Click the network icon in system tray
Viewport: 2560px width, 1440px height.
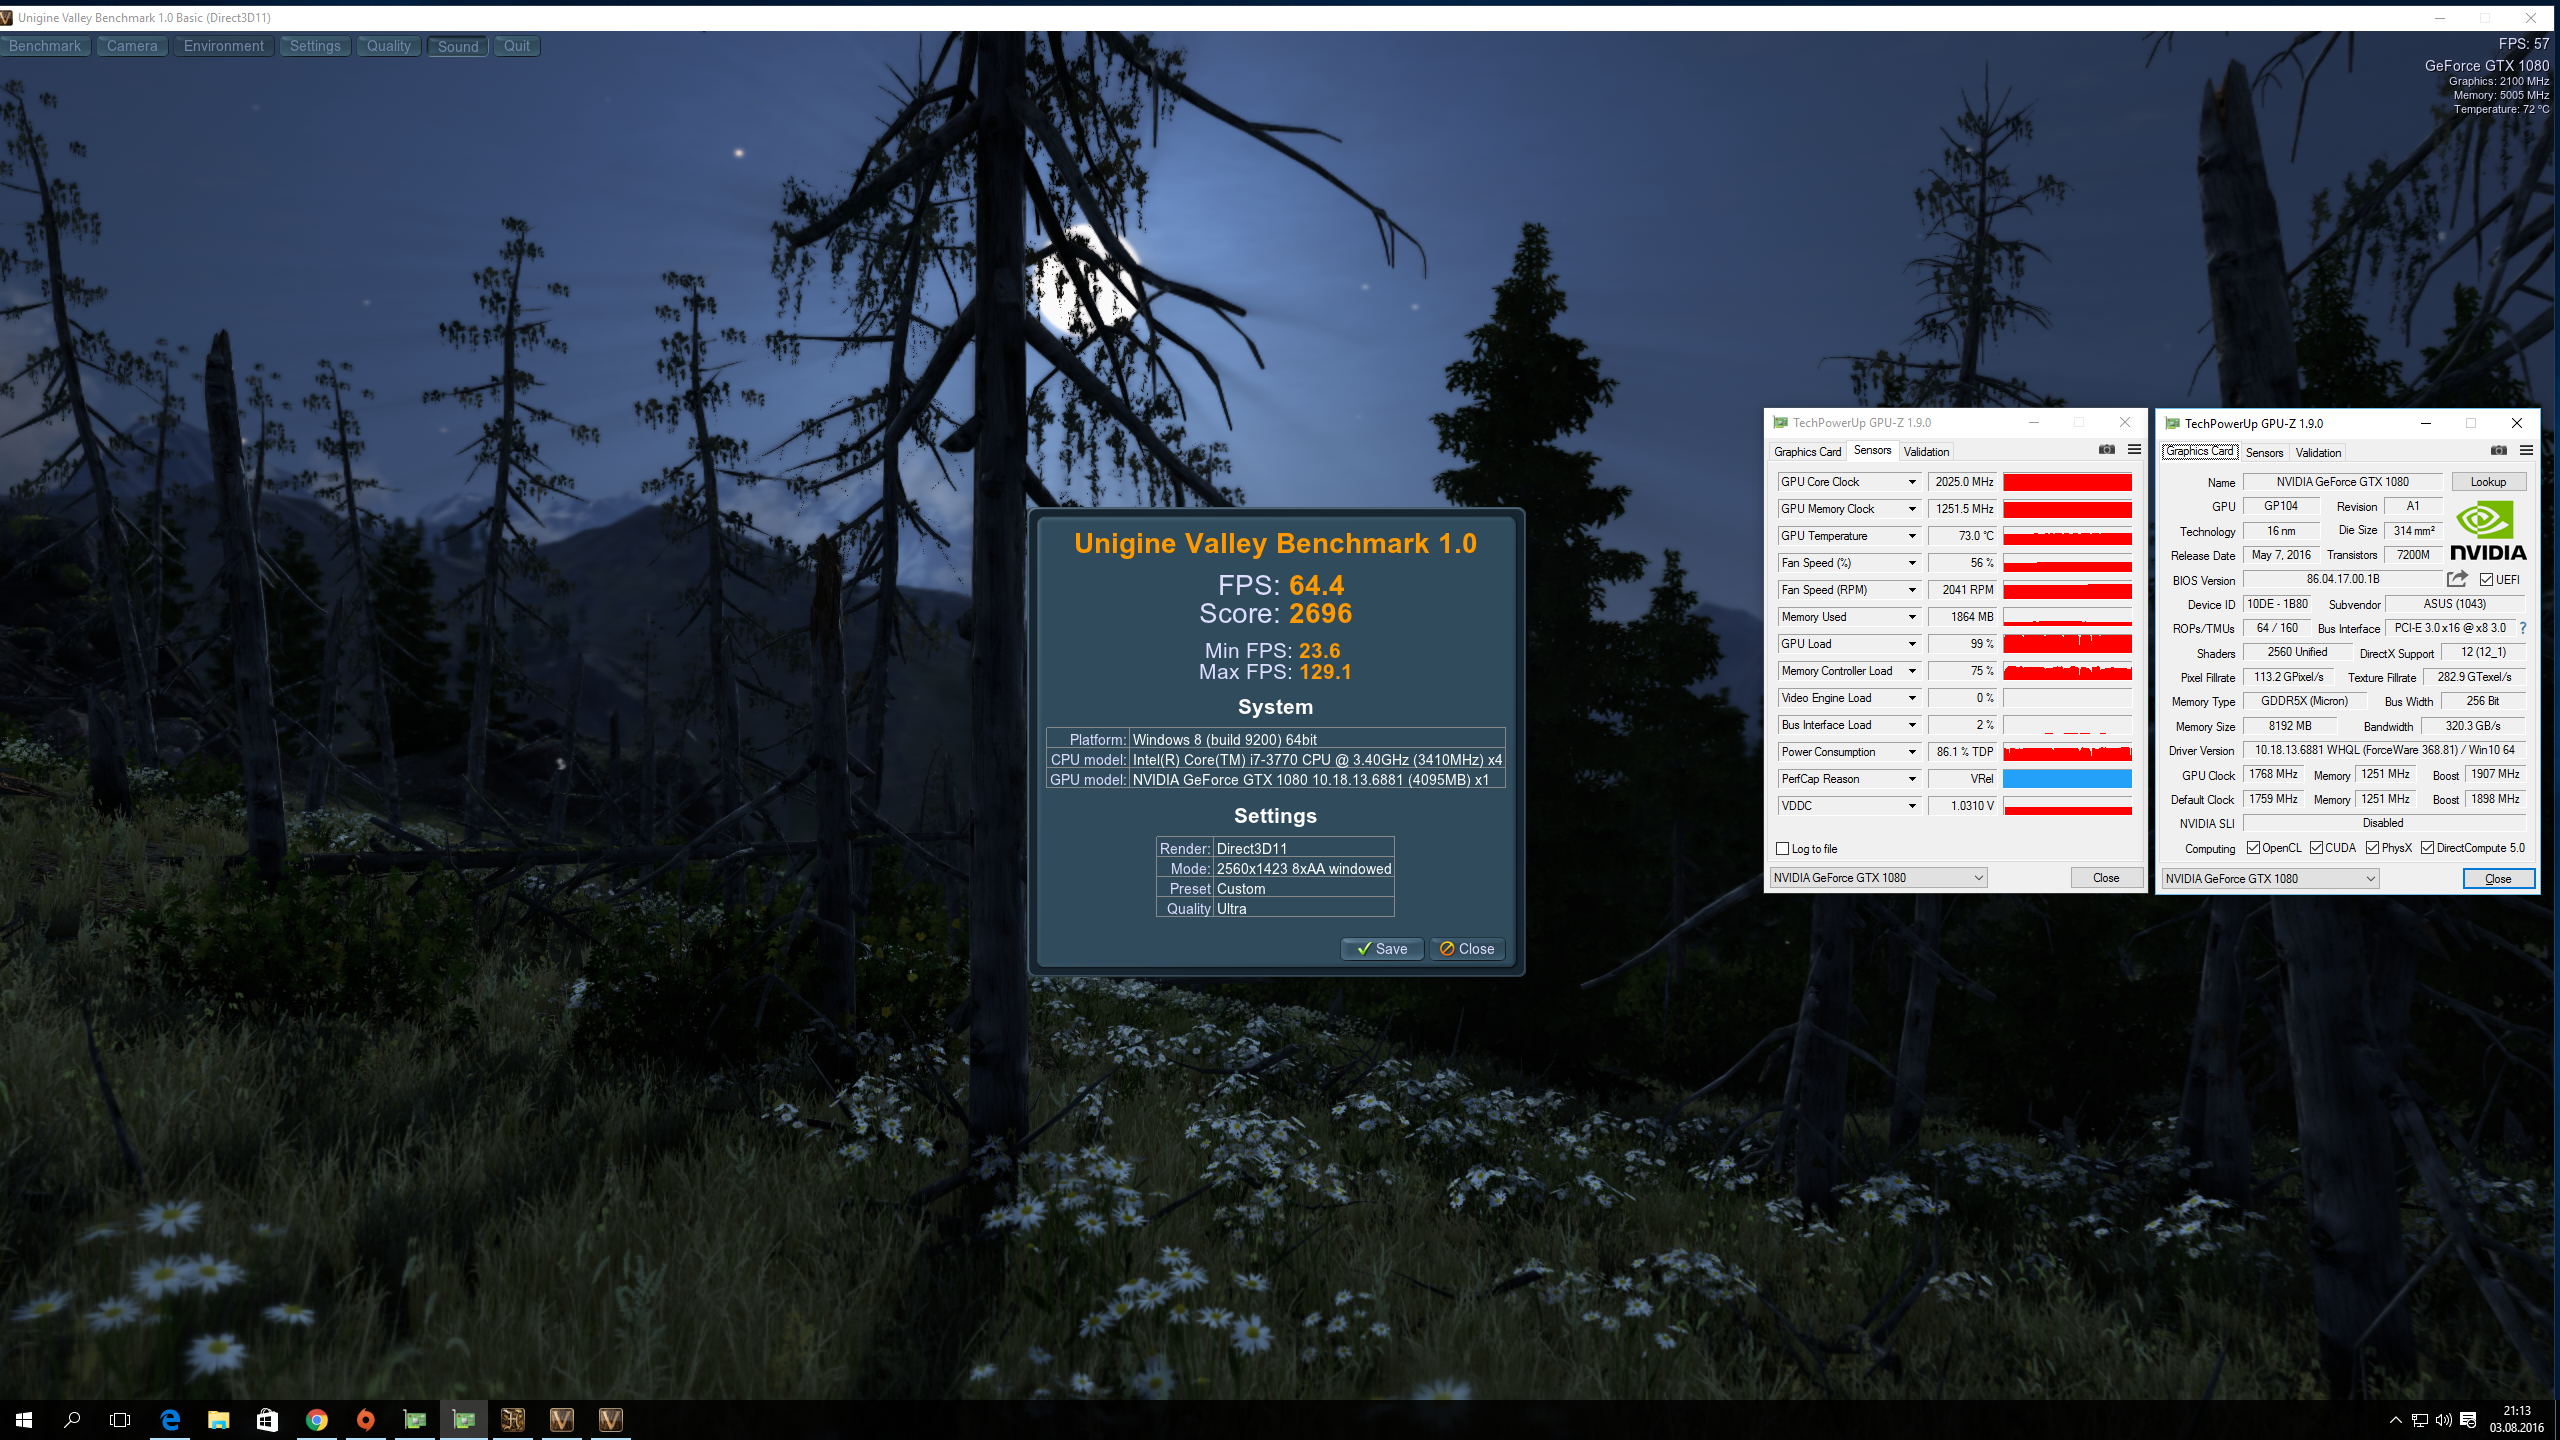[2420, 1420]
